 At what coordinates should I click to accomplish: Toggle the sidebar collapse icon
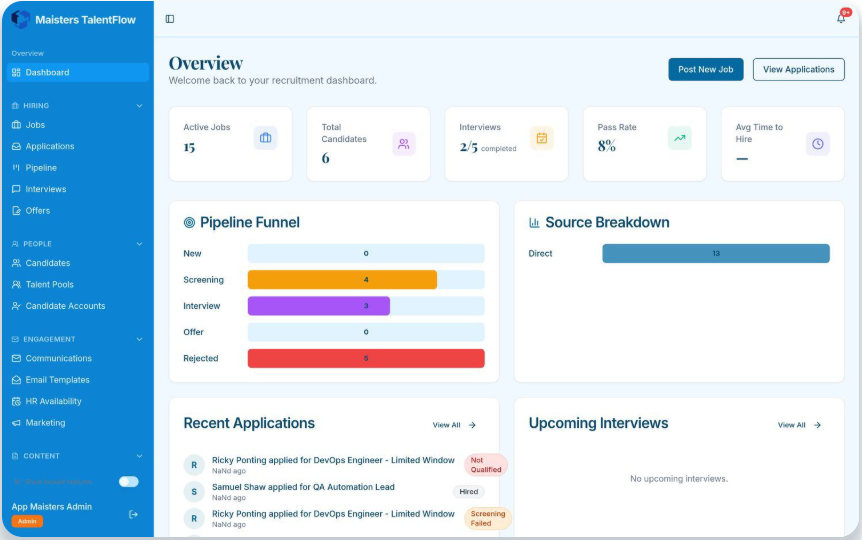click(170, 19)
